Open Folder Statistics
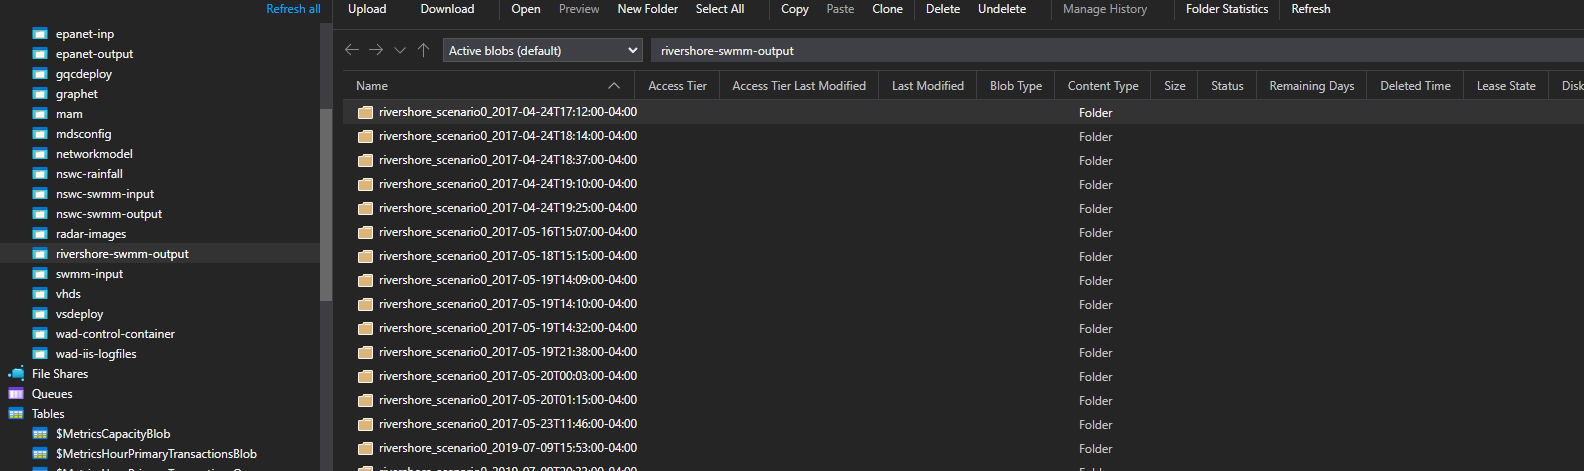1584x471 pixels. (1227, 9)
